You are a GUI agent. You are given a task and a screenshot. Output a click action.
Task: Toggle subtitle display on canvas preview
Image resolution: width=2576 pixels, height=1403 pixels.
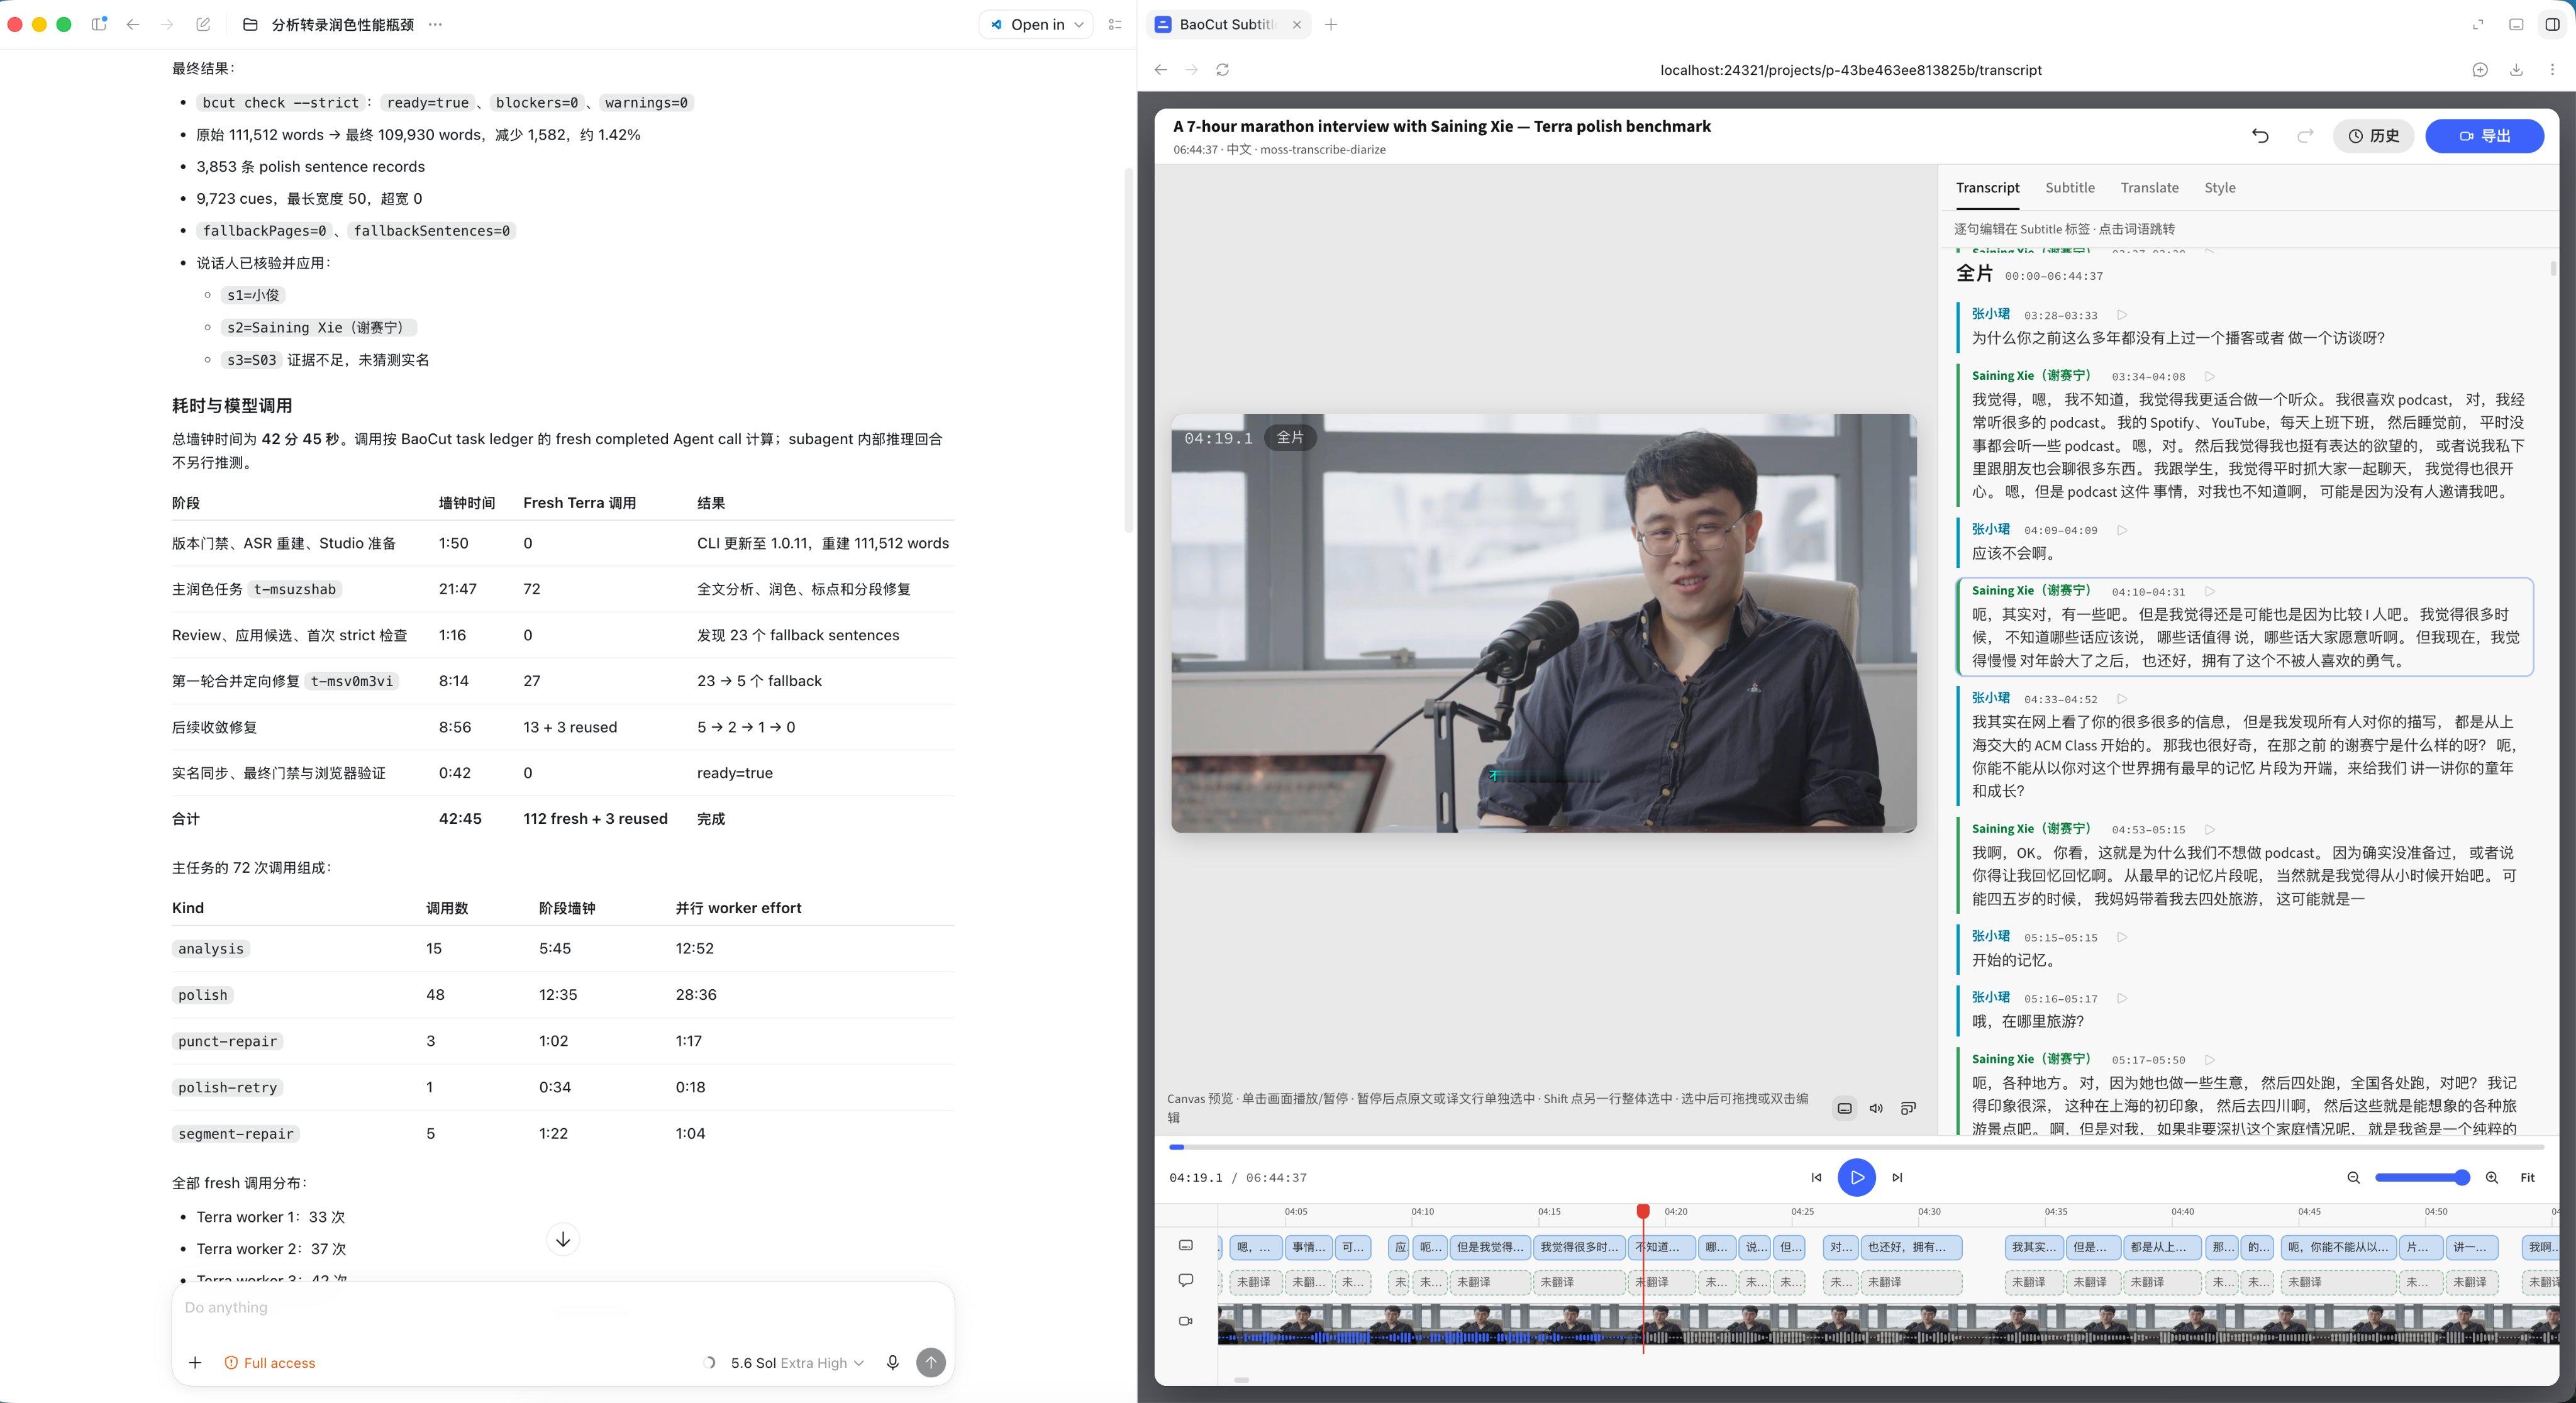pyautogui.click(x=1845, y=1108)
